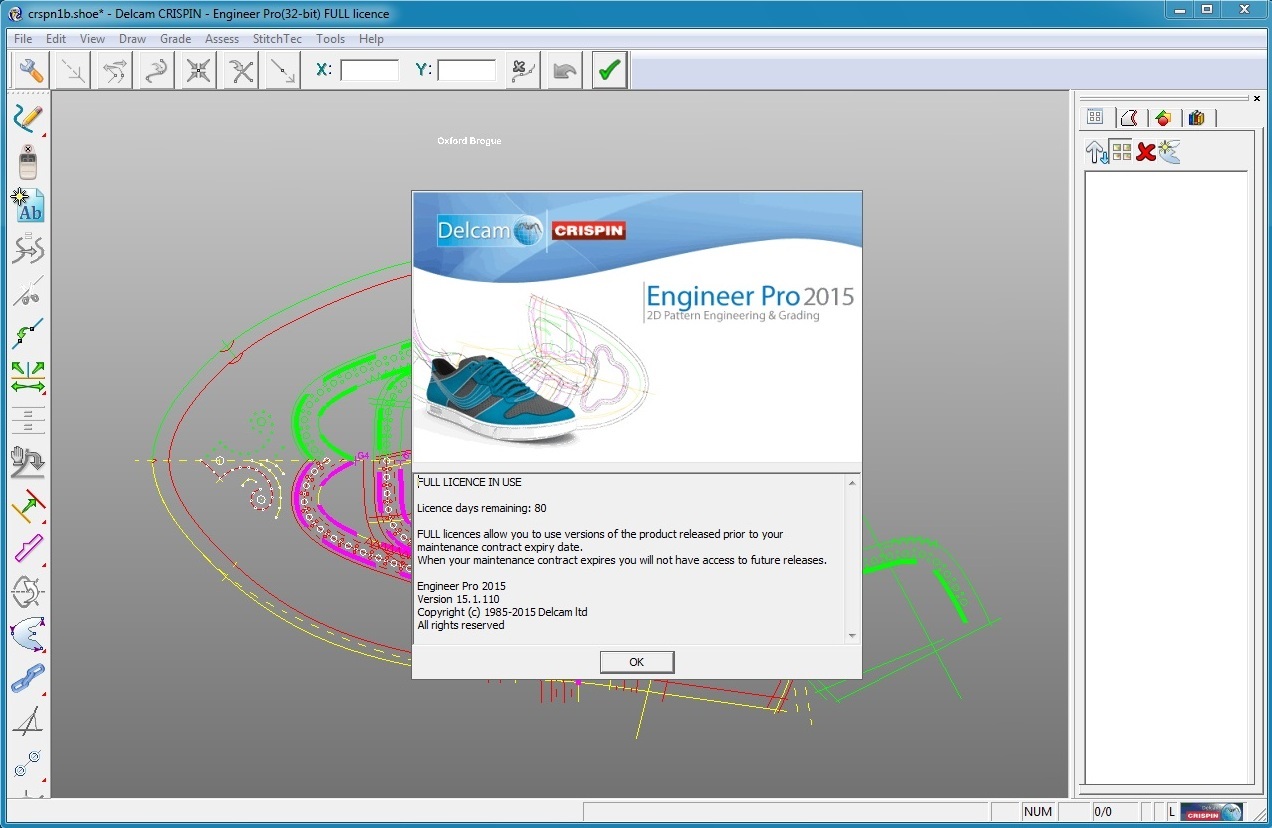
Task: Select the stacked horizontal lines tool
Action: coord(28,419)
